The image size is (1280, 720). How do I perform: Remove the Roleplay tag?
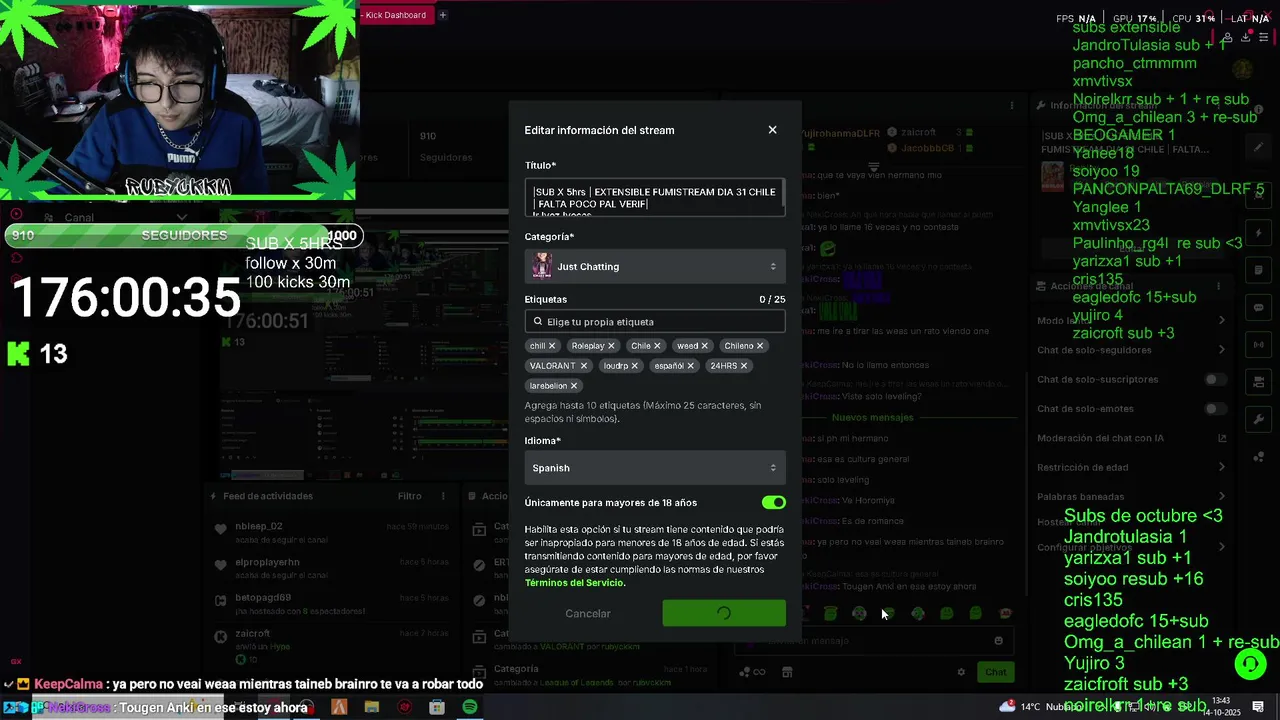click(611, 346)
